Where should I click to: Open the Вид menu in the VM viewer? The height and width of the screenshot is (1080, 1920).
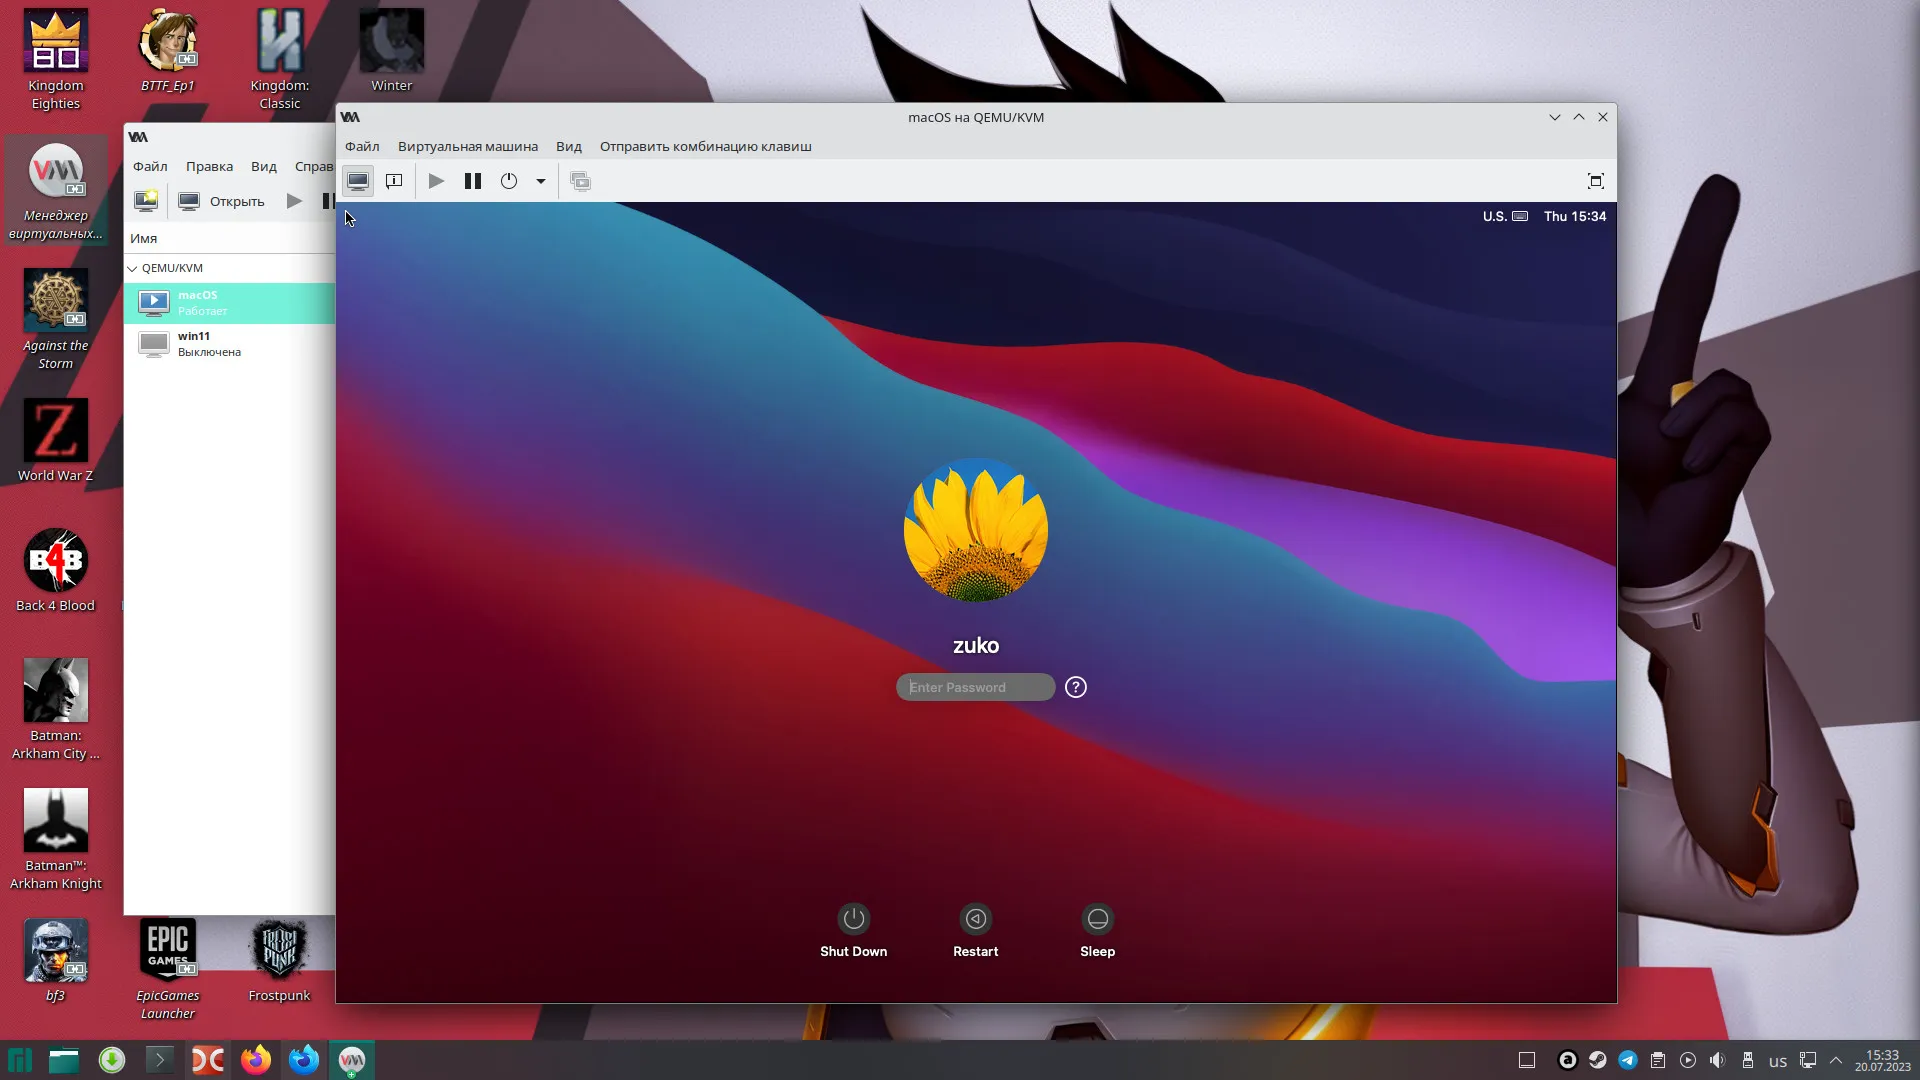(569, 146)
